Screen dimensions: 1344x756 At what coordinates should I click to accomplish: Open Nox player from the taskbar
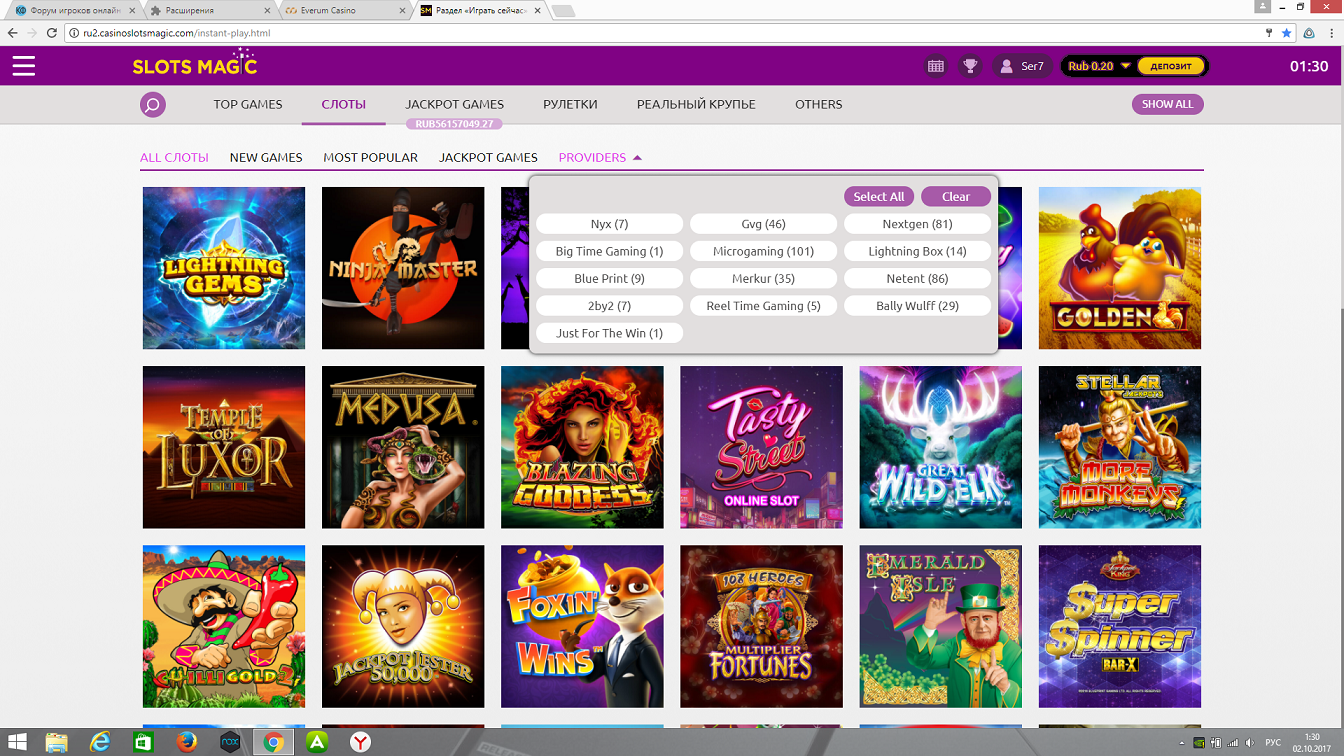[230, 742]
